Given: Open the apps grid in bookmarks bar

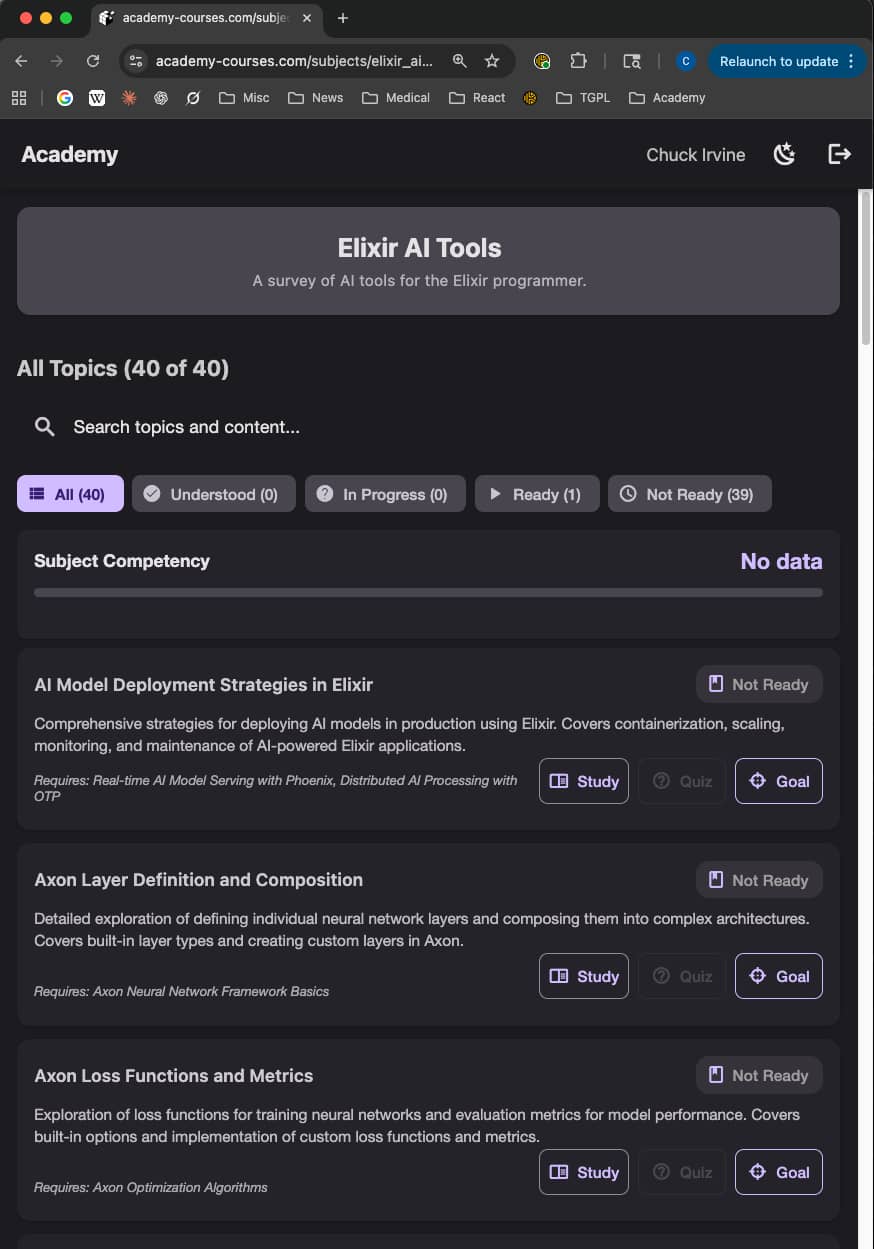Looking at the screenshot, I should point(18,98).
